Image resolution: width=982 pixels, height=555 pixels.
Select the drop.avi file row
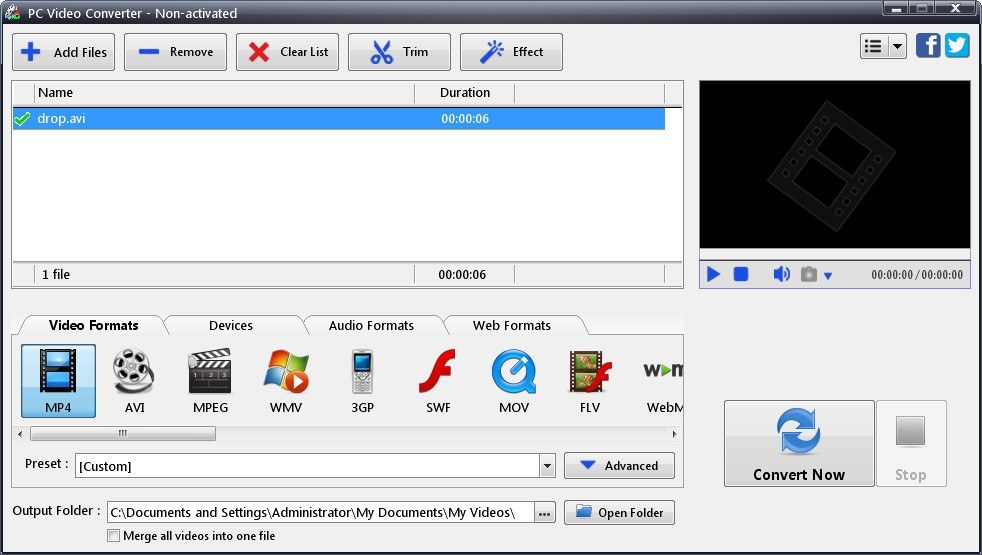point(339,119)
